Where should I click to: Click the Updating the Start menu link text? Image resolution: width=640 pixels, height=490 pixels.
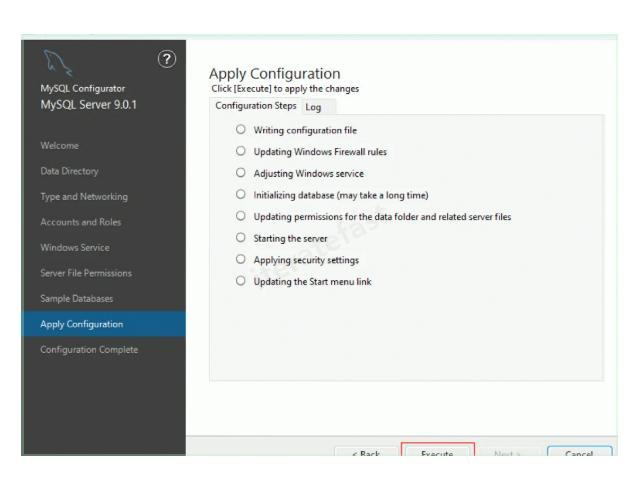(312, 282)
